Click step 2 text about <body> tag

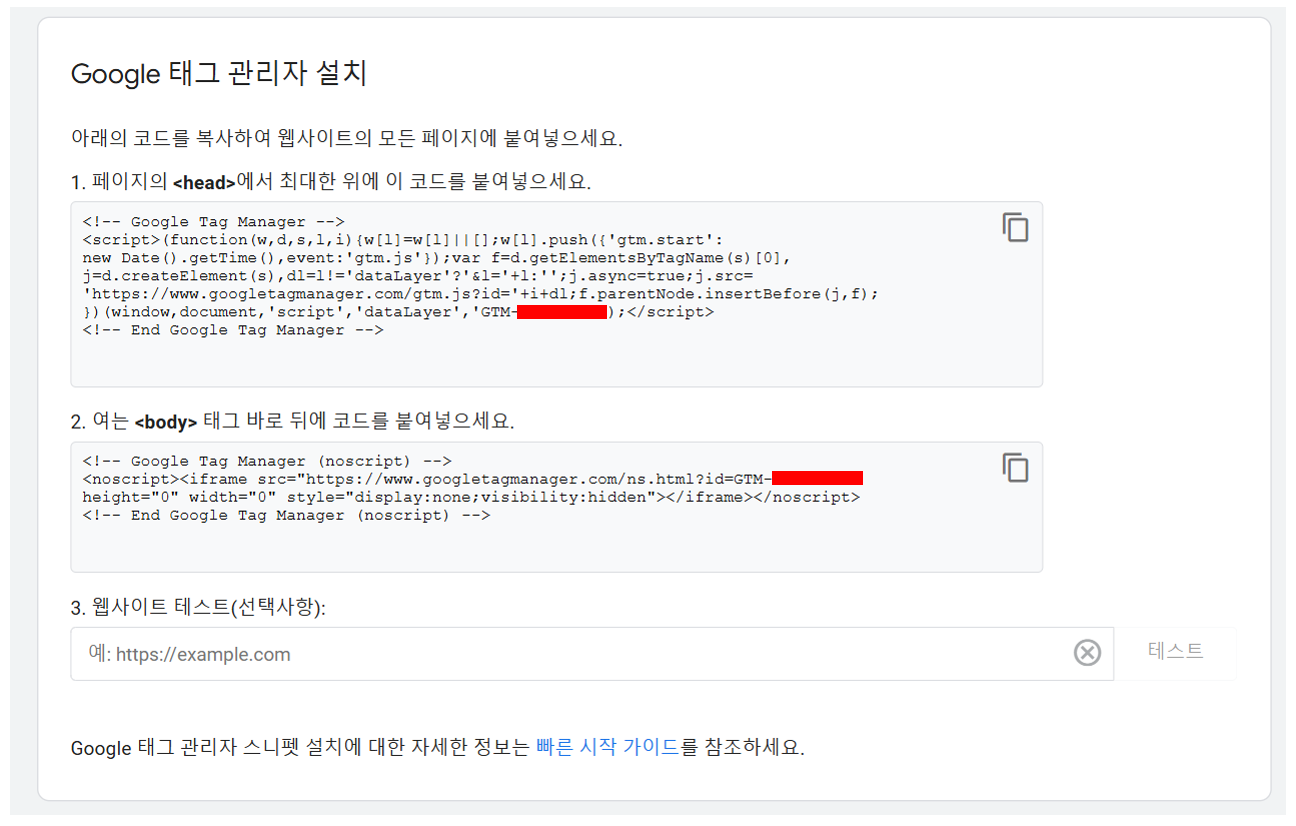[x=292, y=421]
